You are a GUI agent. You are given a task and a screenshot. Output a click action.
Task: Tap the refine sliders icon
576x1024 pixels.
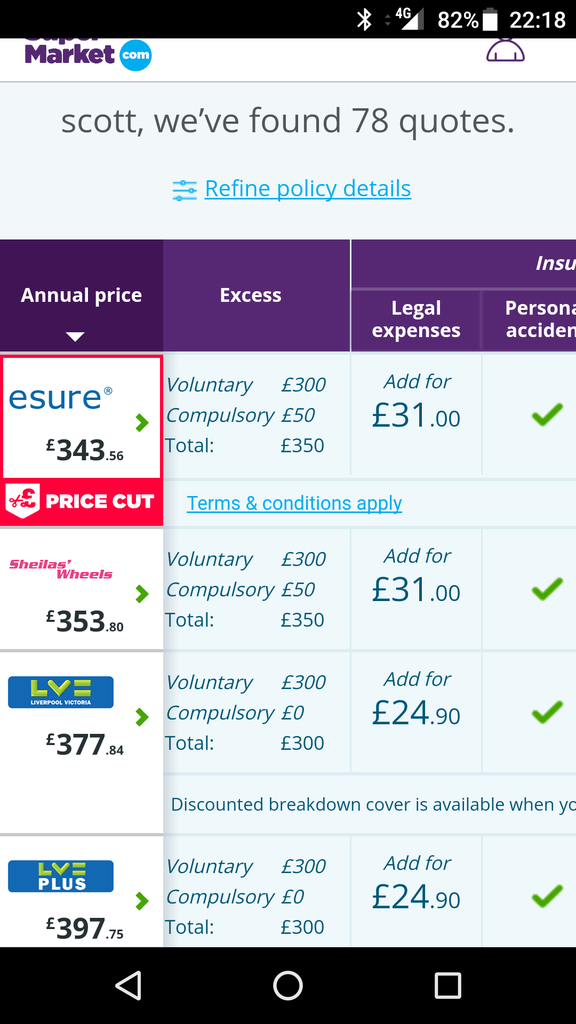pyautogui.click(x=184, y=190)
